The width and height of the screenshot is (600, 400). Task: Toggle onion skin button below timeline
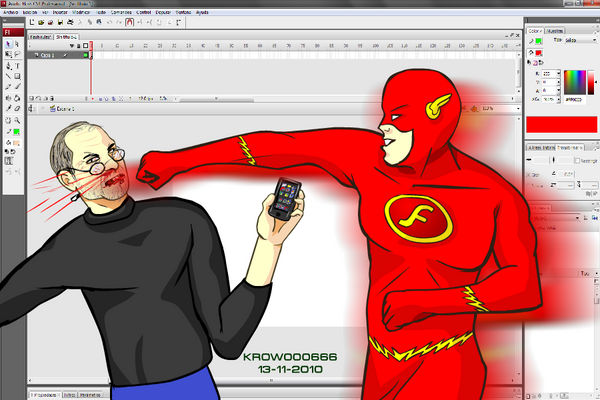point(101,99)
